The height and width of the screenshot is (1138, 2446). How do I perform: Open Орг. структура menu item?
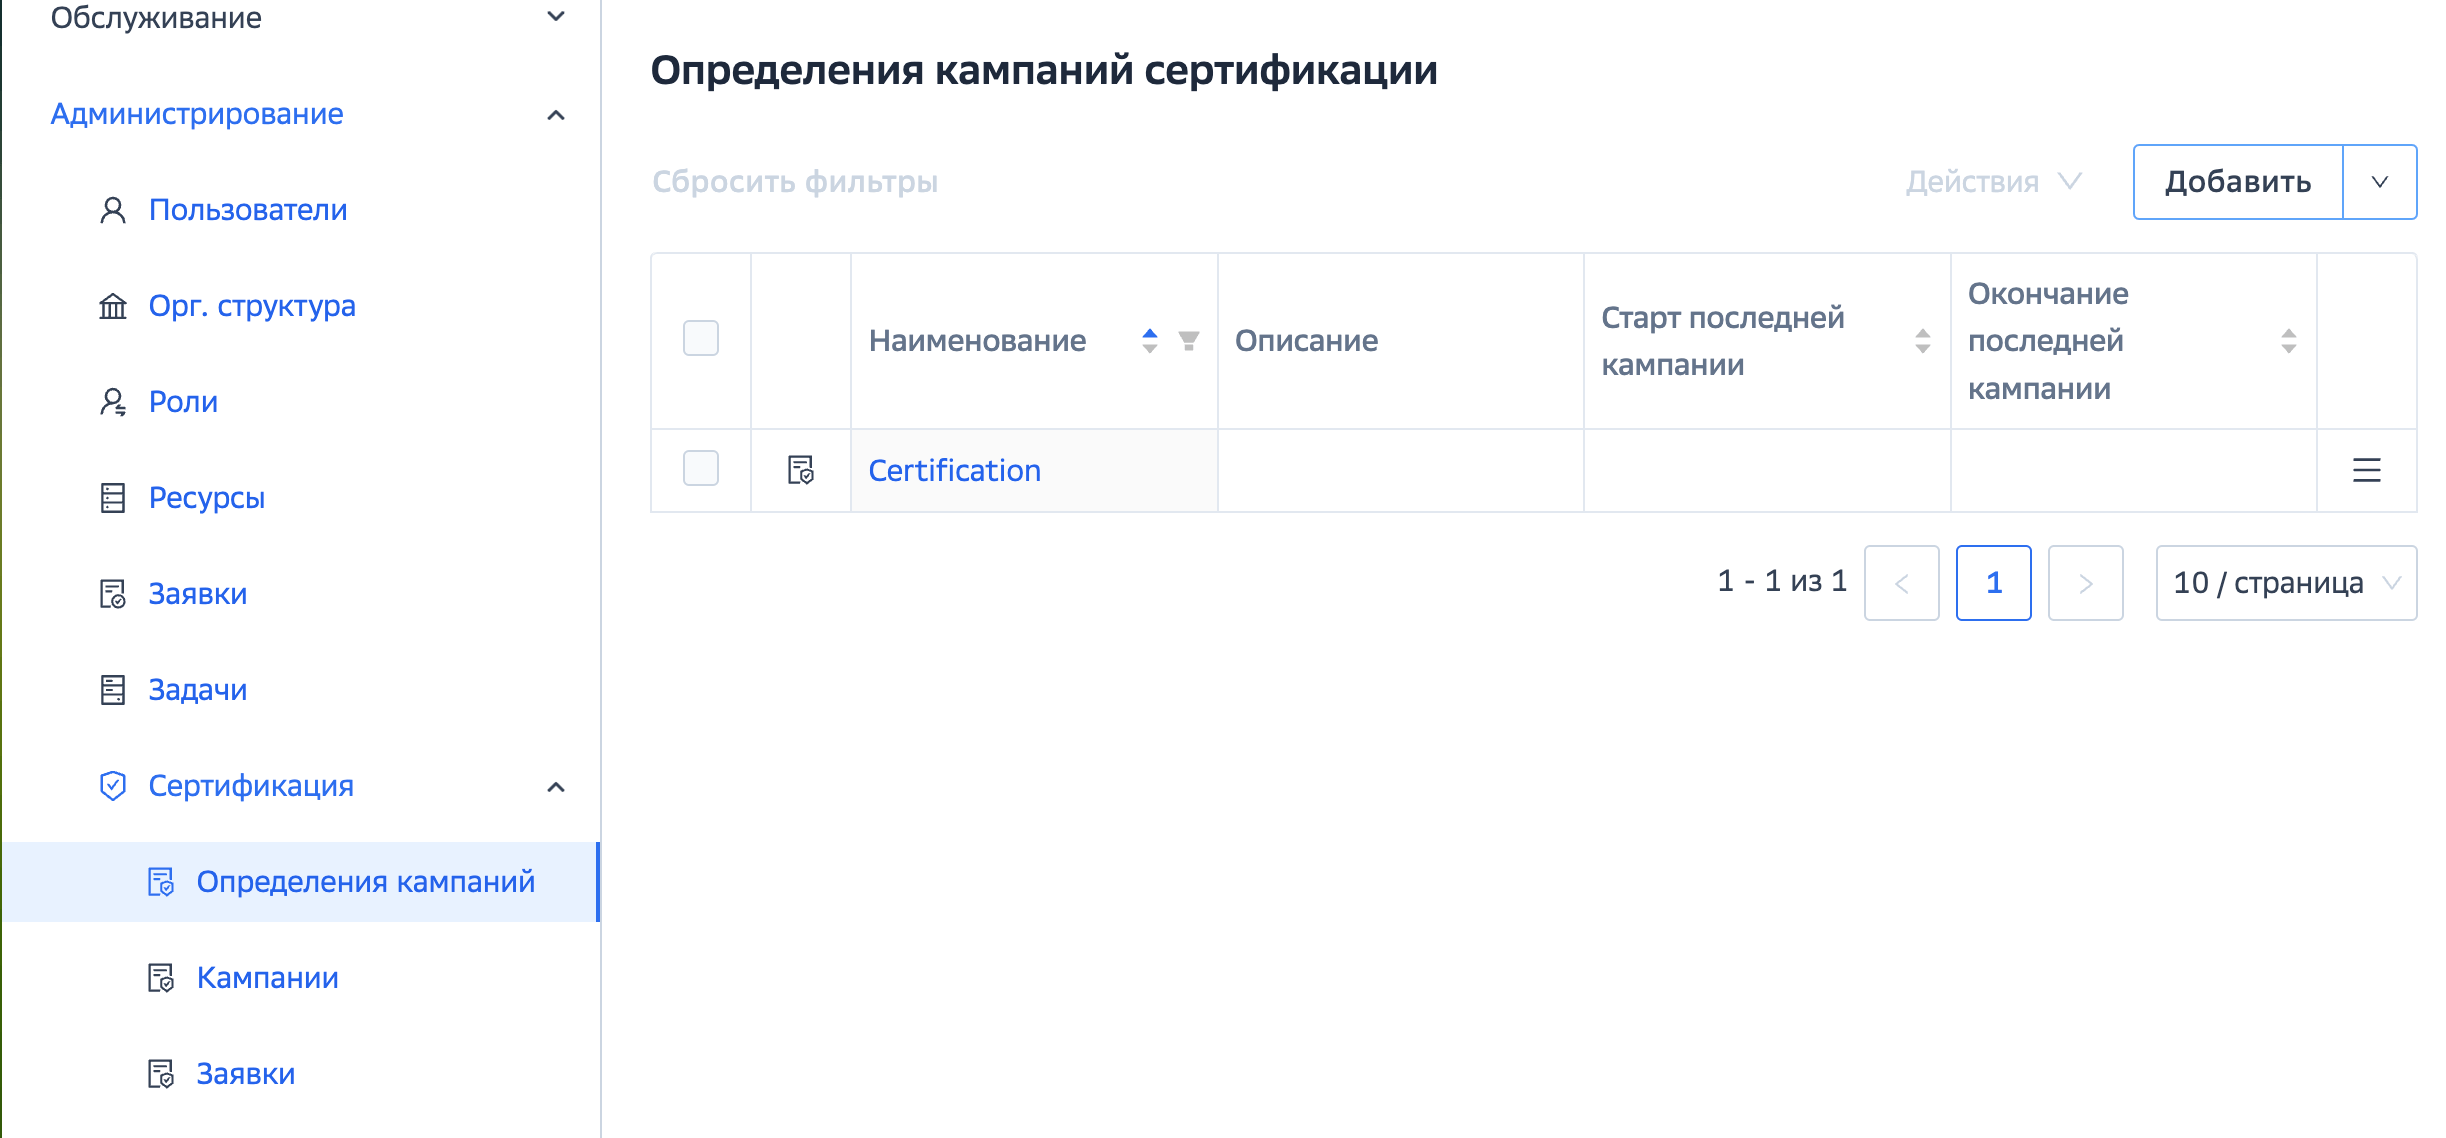[x=252, y=306]
